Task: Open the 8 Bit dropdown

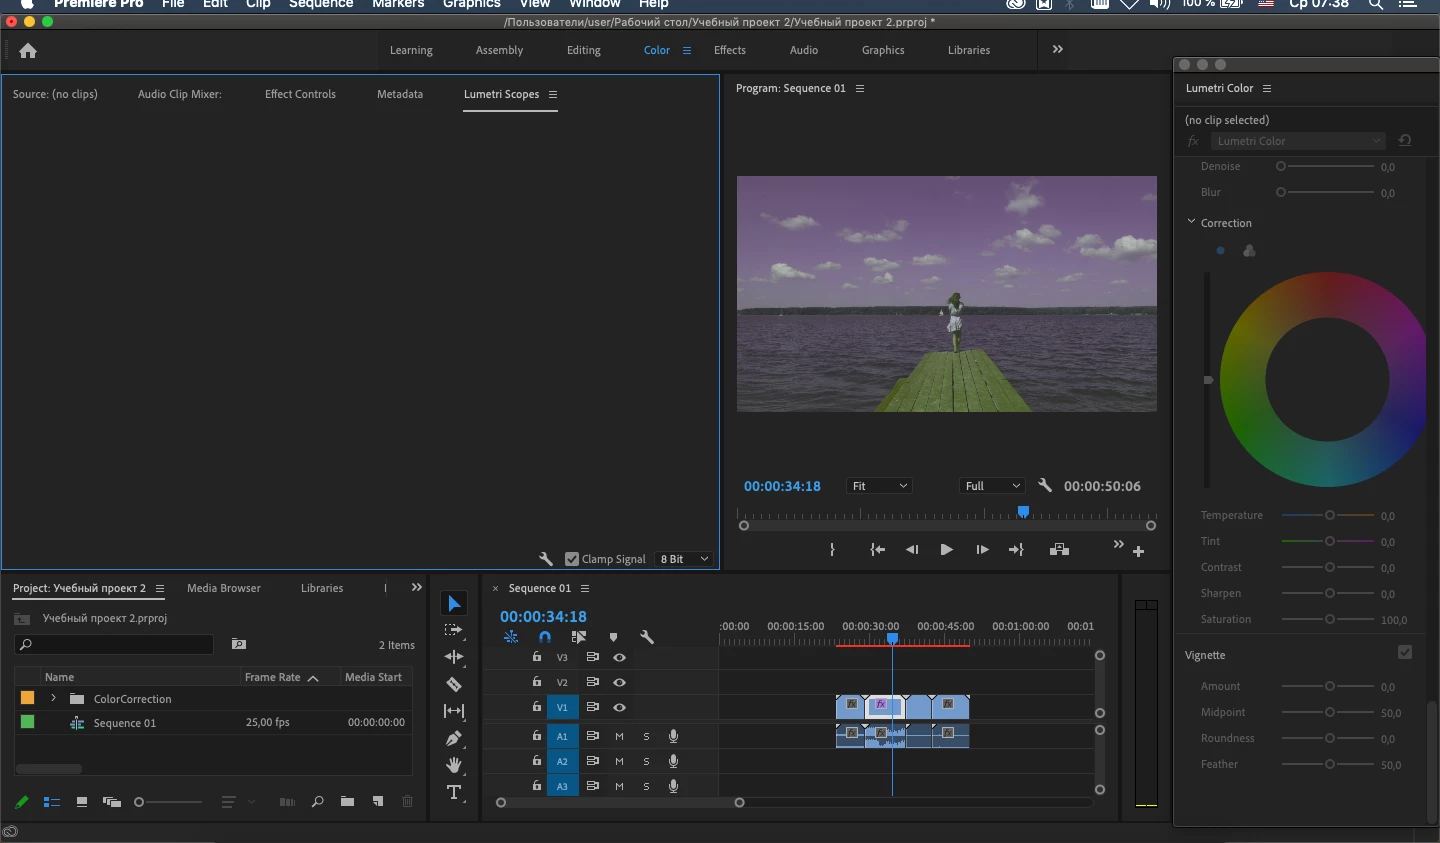Action: pyautogui.click(x=685, y=559)
